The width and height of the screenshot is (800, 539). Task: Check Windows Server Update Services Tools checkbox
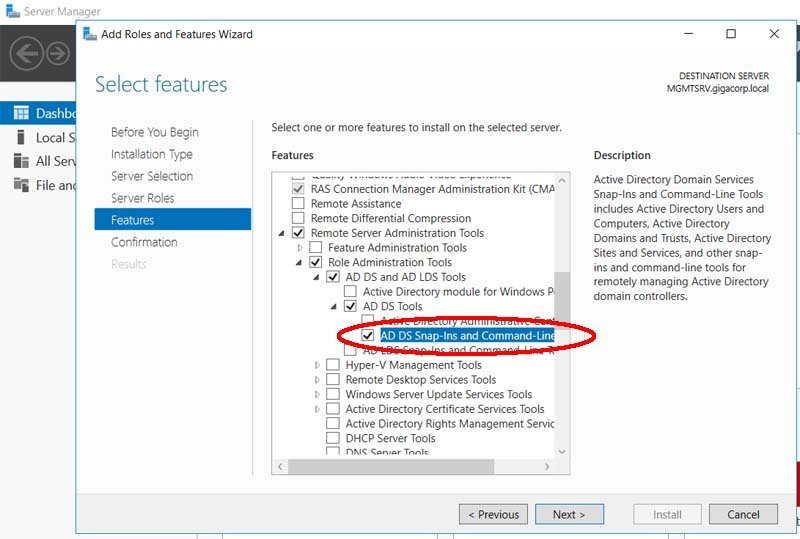[333, 394]
